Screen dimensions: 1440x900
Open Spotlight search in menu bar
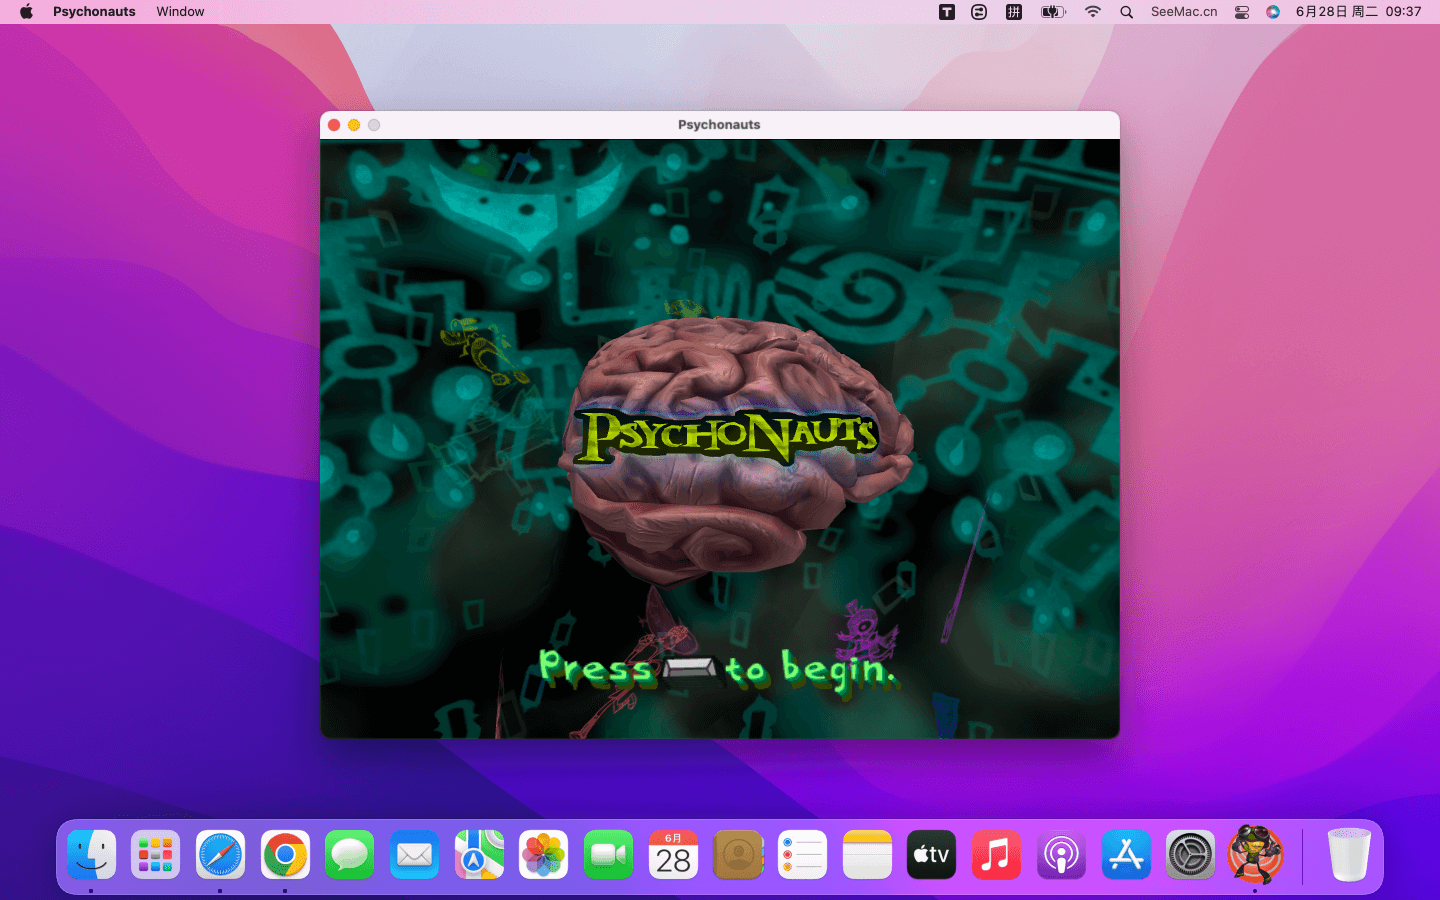point(1127,12)
